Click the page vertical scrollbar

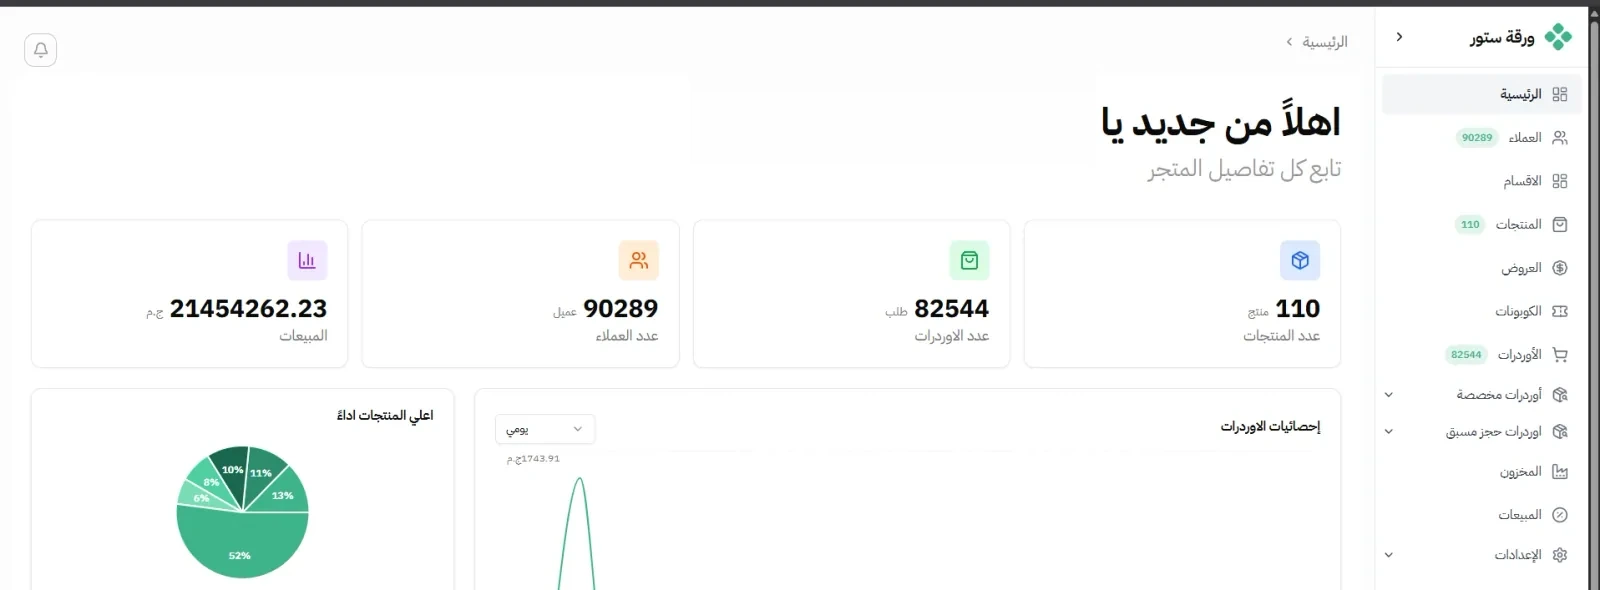click(x=1595, y=300)
